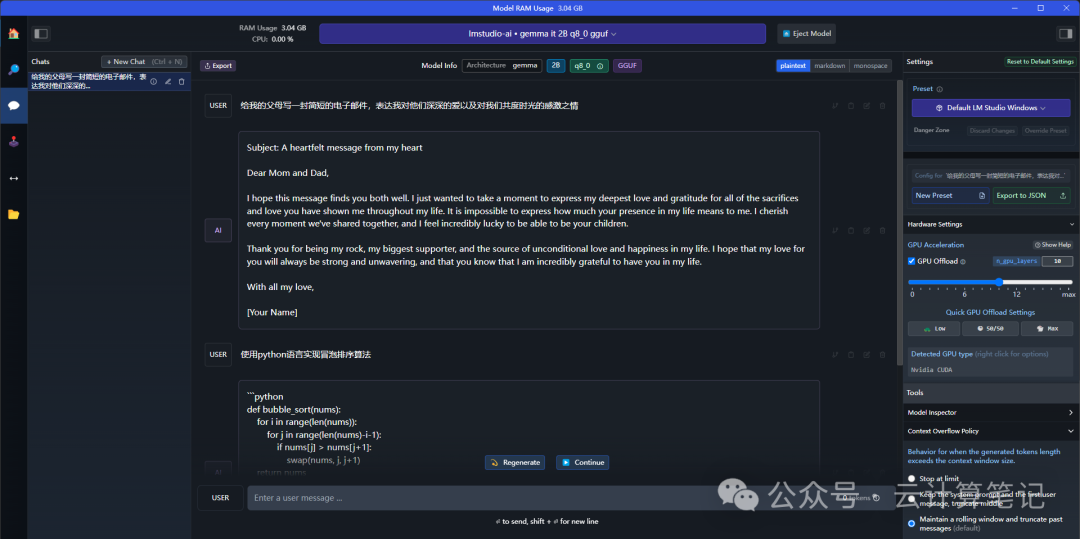Open the Search magnifier sidebar icon
The width and height of the screenshot is (1080, 539).
(x=14, y=70)
